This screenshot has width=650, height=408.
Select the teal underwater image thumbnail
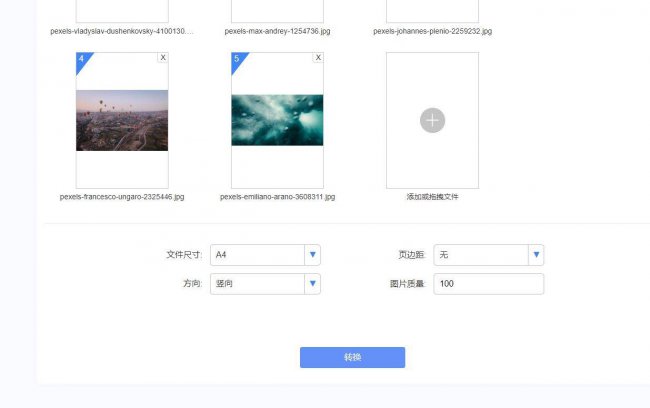coord(277,120)
